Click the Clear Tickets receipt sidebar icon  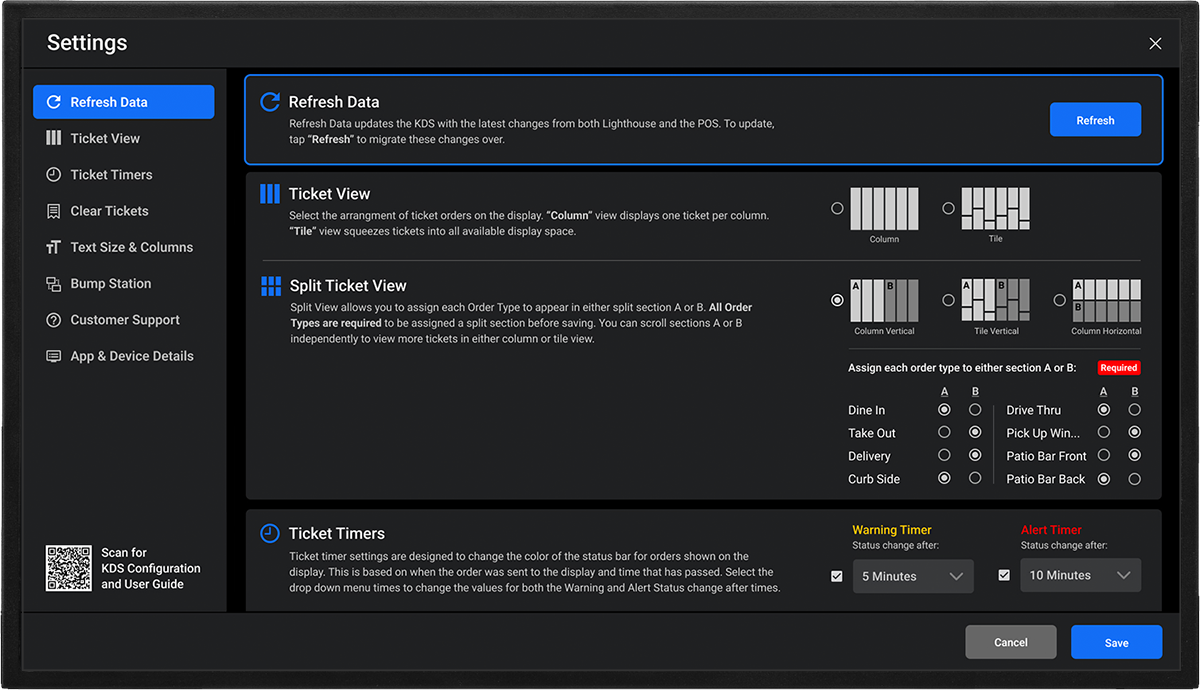click(54, 211)
